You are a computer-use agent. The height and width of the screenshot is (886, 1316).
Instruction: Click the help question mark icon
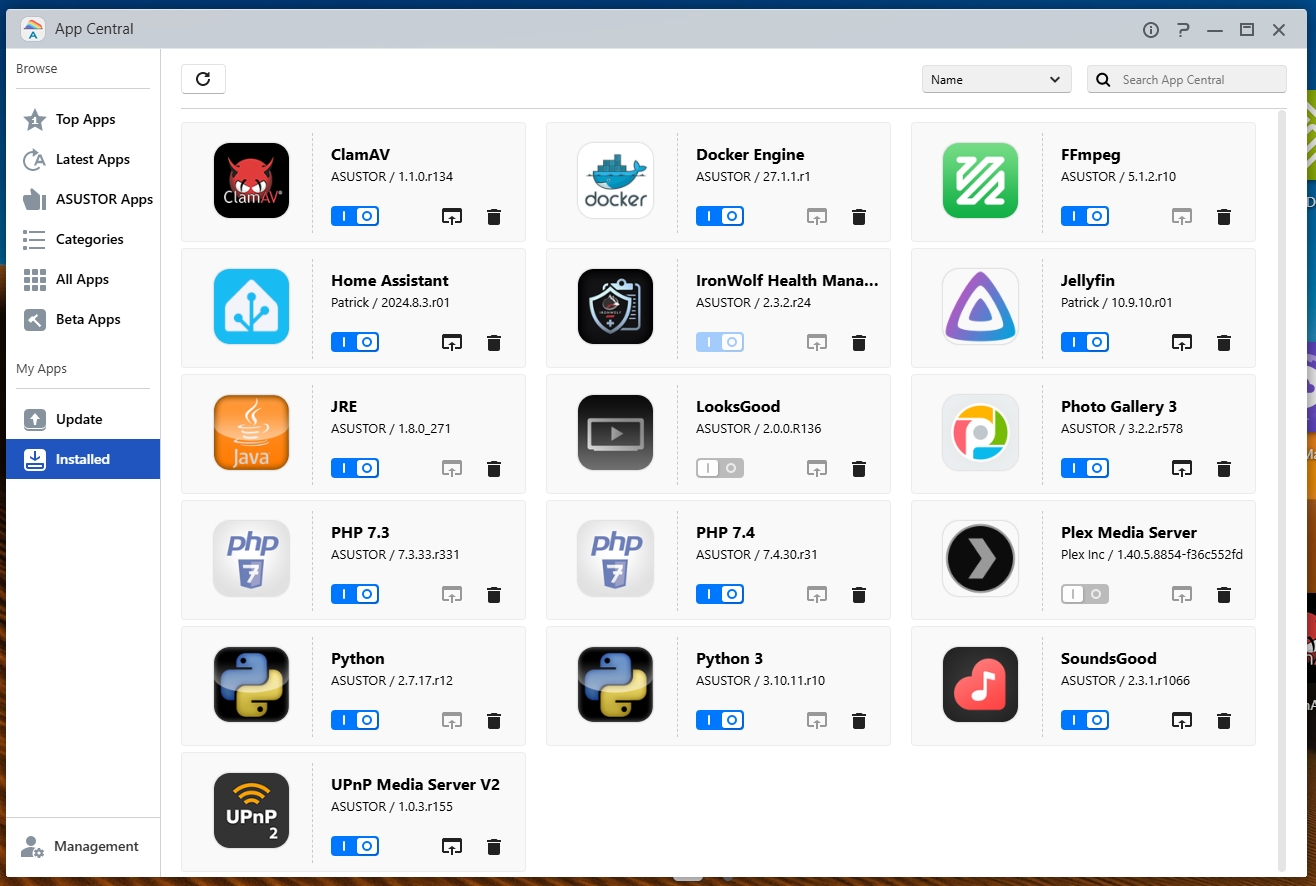pyautogui.click(x=1183, y=30)
